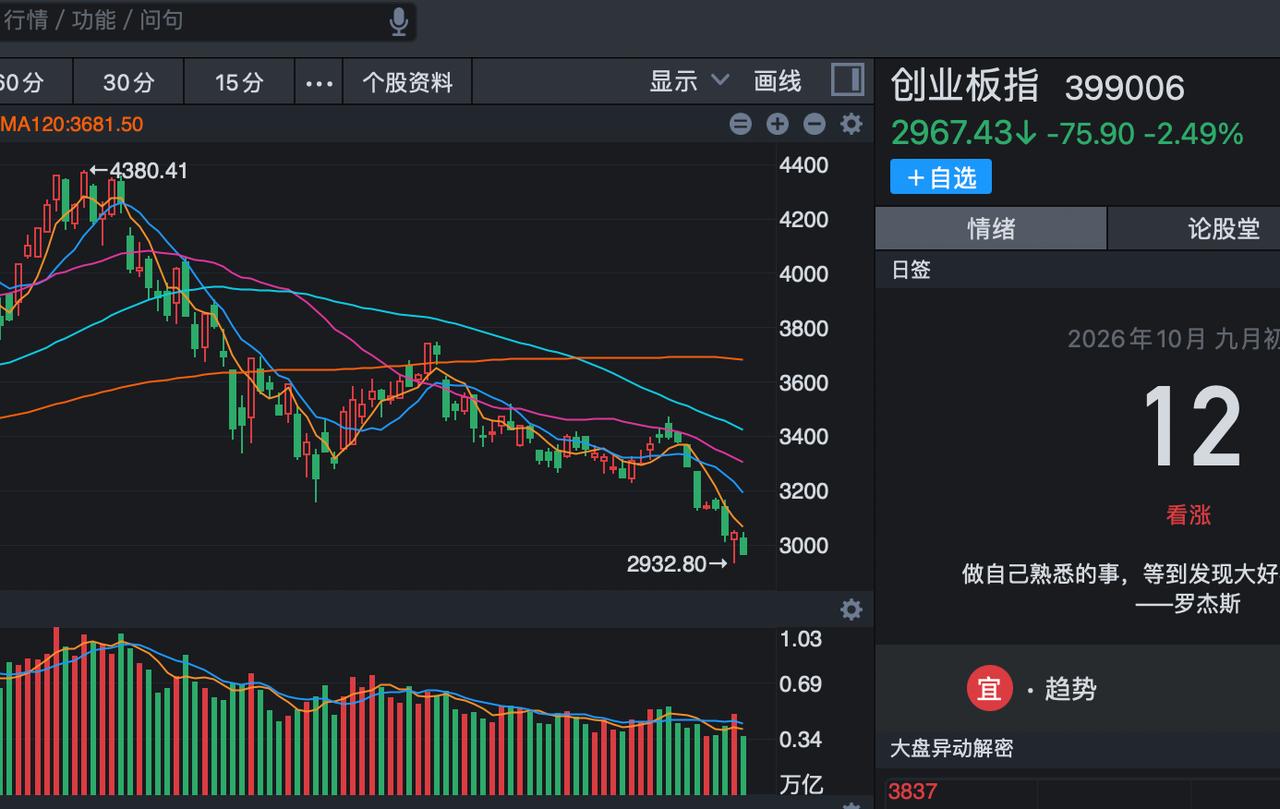Click the percentage change -2.49%
1280x809 pixels.
coord(1193,133)
